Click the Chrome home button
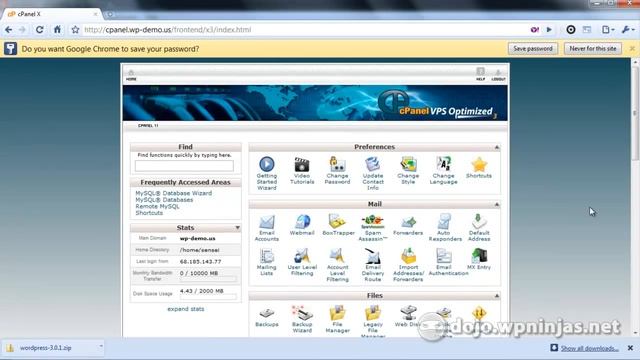 [57, 29]
